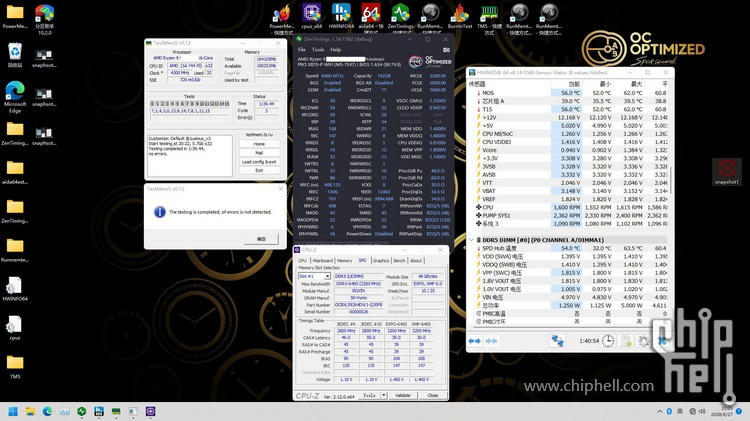Launch HWiNFO64 shortcut in desktop top row
This screenshot has height=421, width=750.
point(341,17)
